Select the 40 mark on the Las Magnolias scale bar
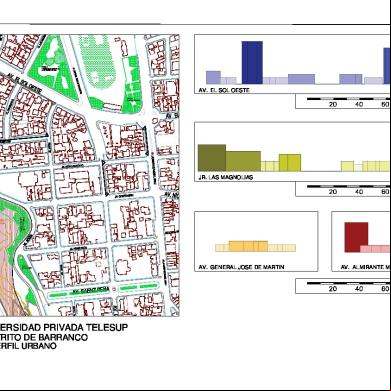This screenshot has height=391, width=391. 359,192
